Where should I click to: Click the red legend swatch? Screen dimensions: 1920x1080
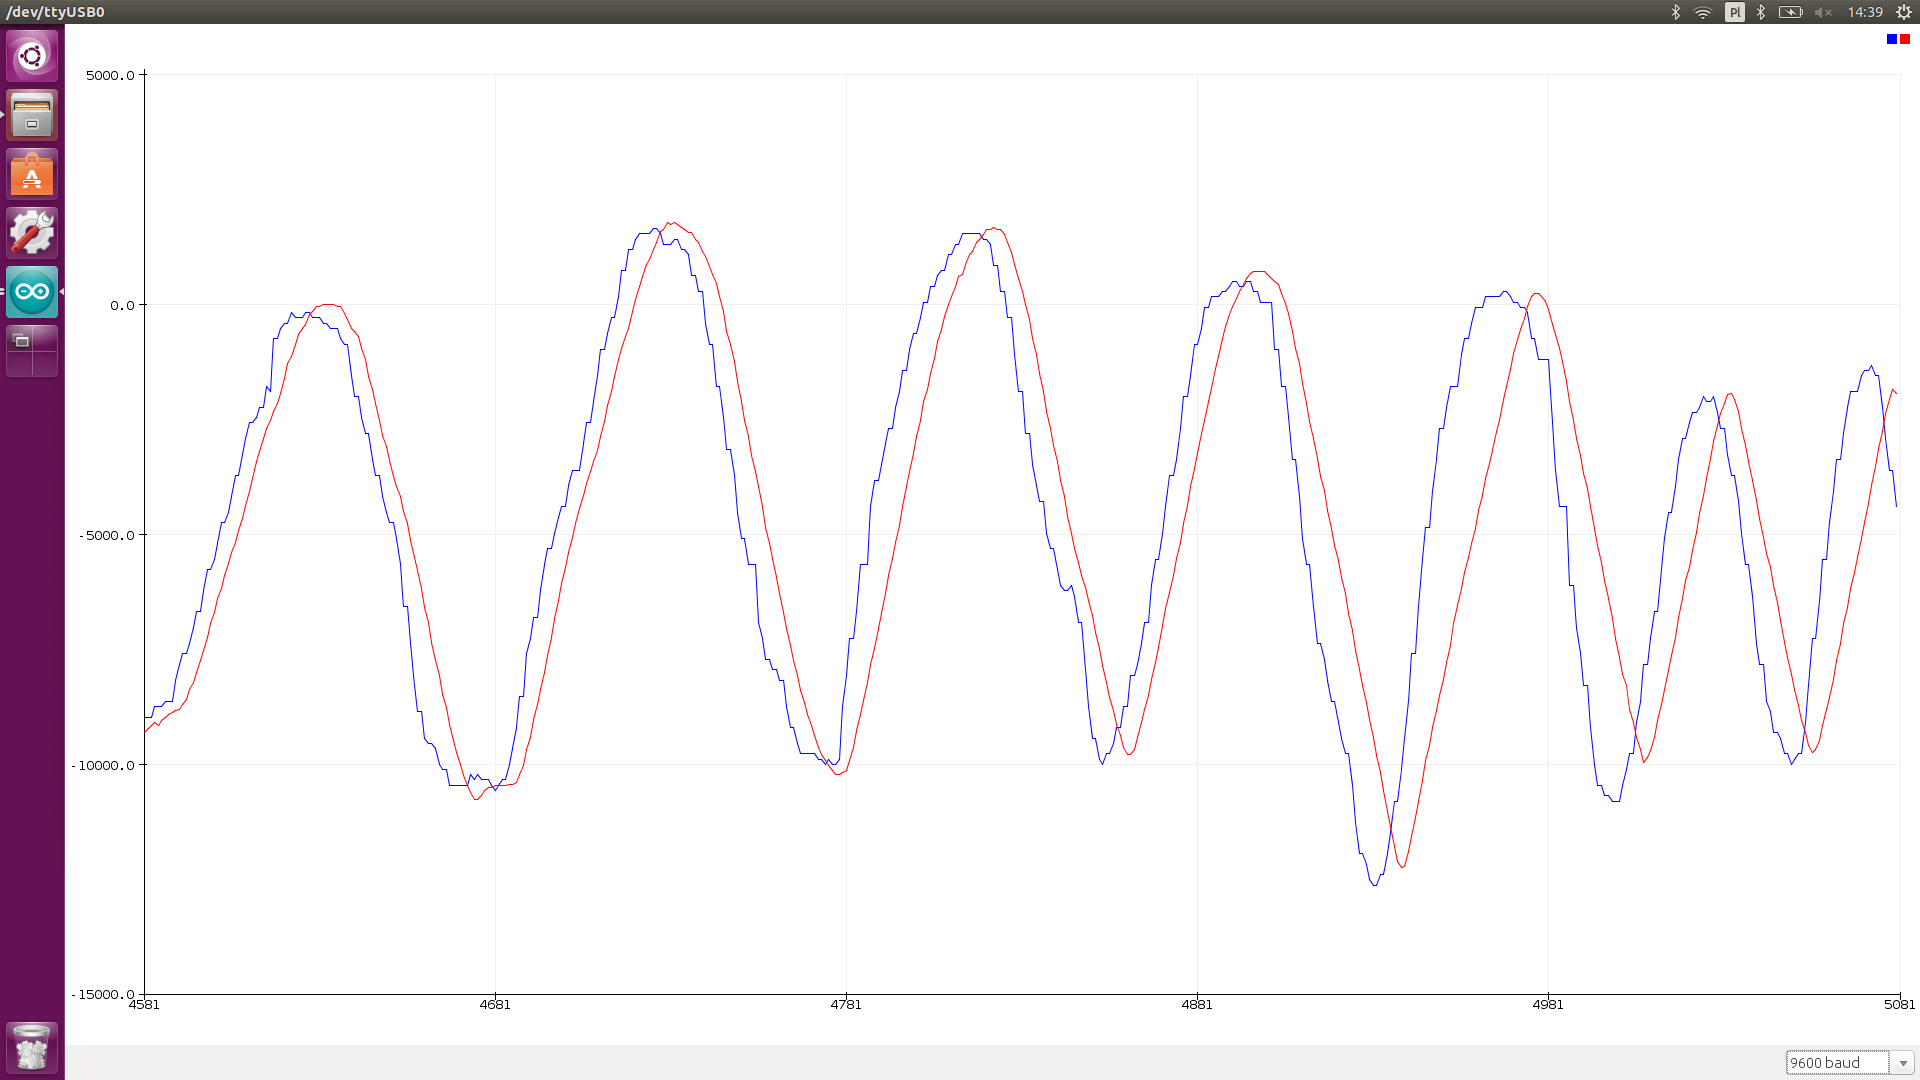[1905, 39]
